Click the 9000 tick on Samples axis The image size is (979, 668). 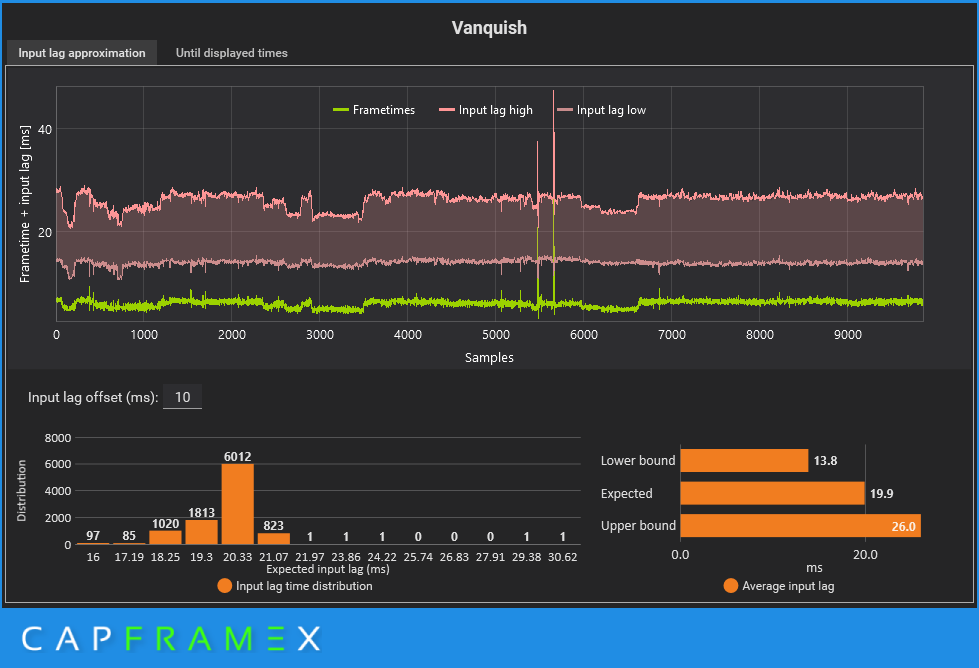tap(848, 335)
